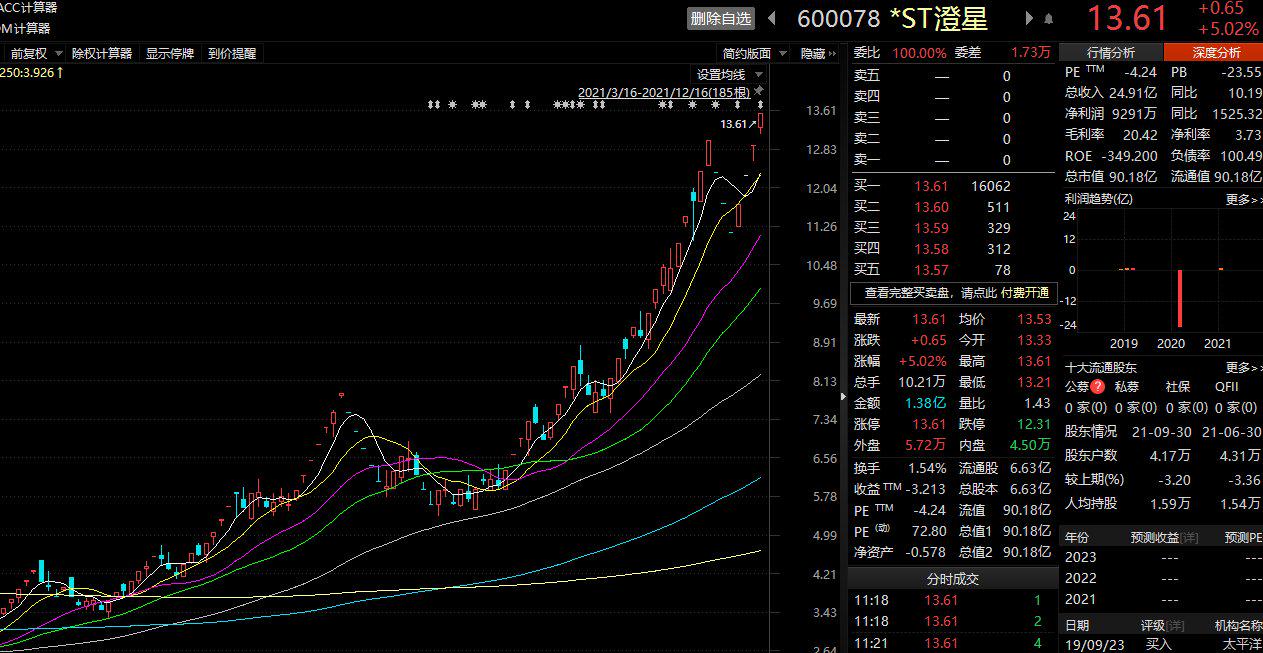Click the pin icon beside date range
1263x653 pixels.
[x=758, y=92]
